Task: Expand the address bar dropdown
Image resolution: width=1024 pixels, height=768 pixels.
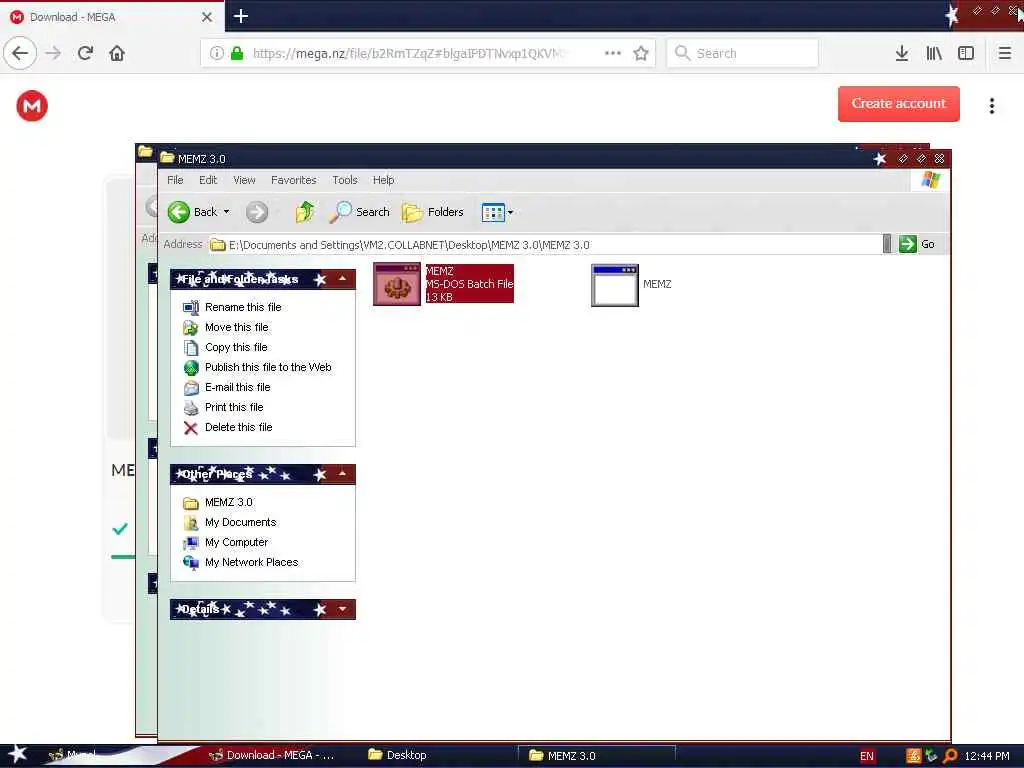Action: [x=887, y=244]
